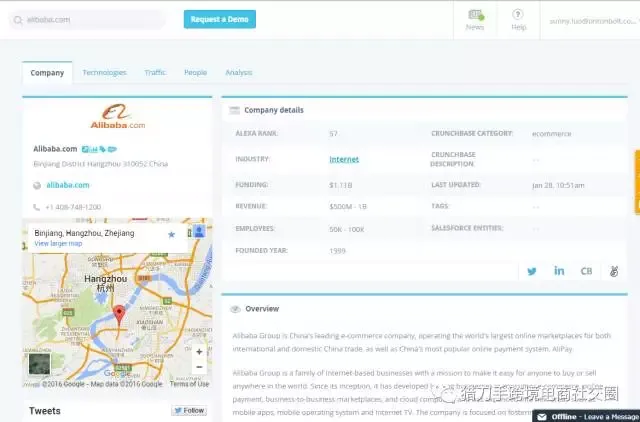Viewport: 640px width, 422px height.
Task: Click the Alexa rank value 57
Action: (333, 134)
